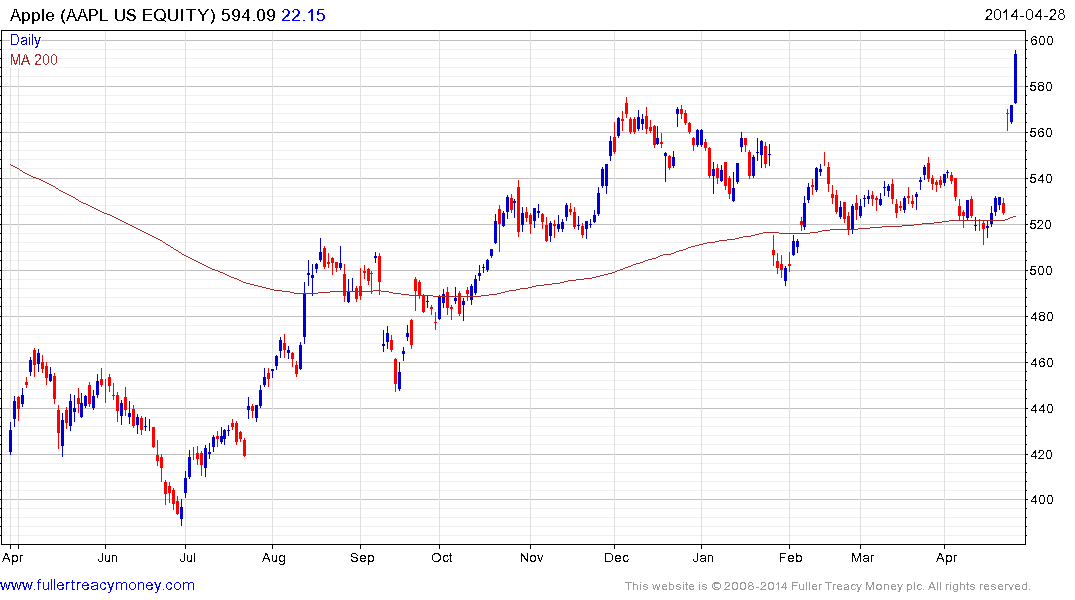
Task: Click the 560 price axis label
Action: pyautogui.click(x=1041, y=132)
